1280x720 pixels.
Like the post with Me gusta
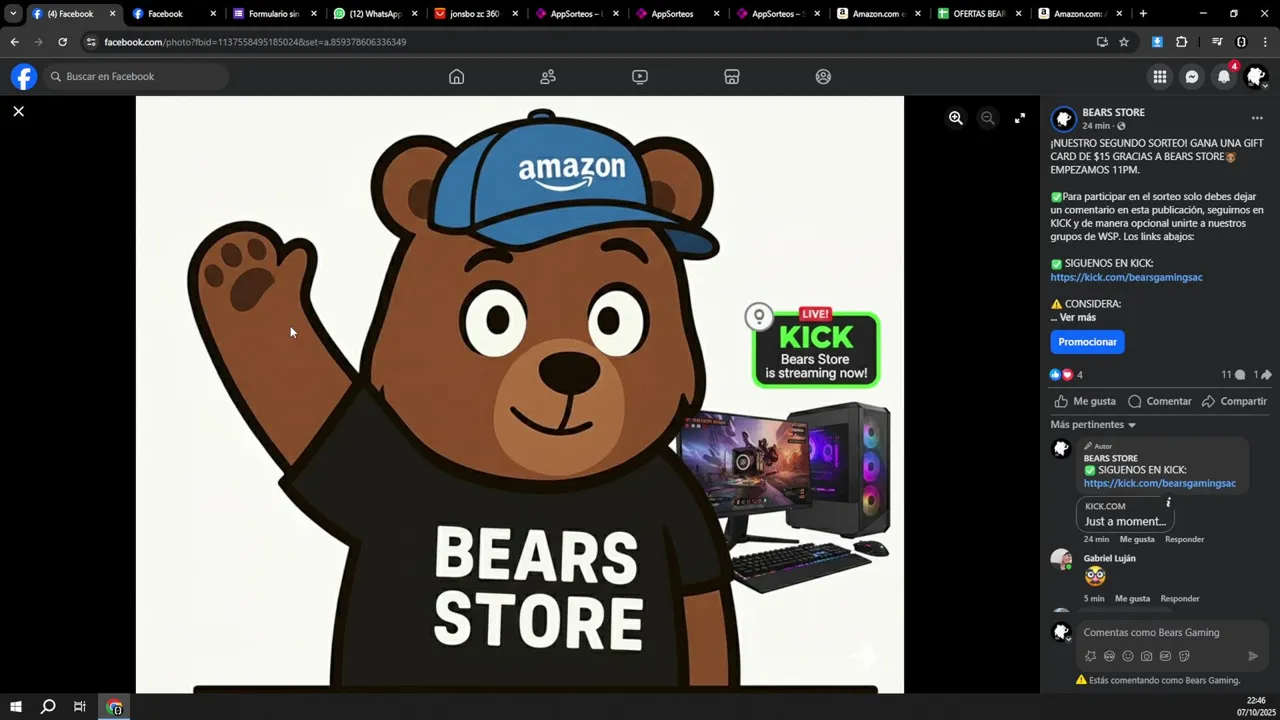1085,401
